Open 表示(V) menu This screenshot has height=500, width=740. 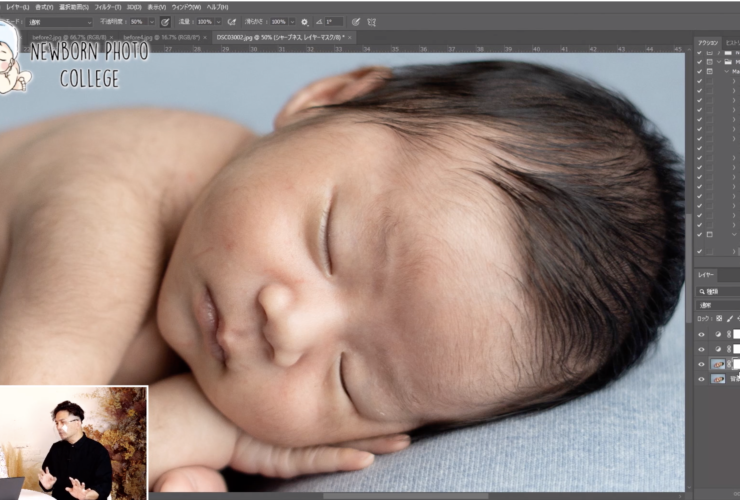coord(157,7)
